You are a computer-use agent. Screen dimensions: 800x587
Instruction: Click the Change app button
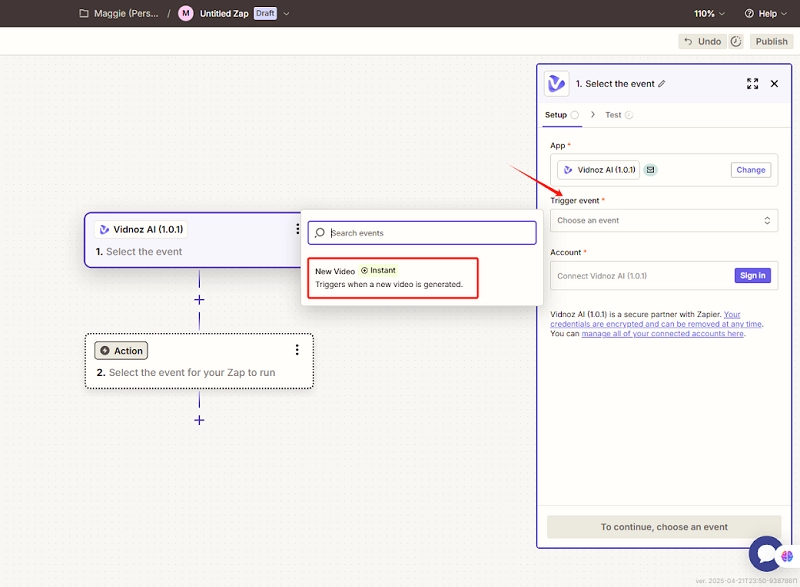click(x=750, y=170)
